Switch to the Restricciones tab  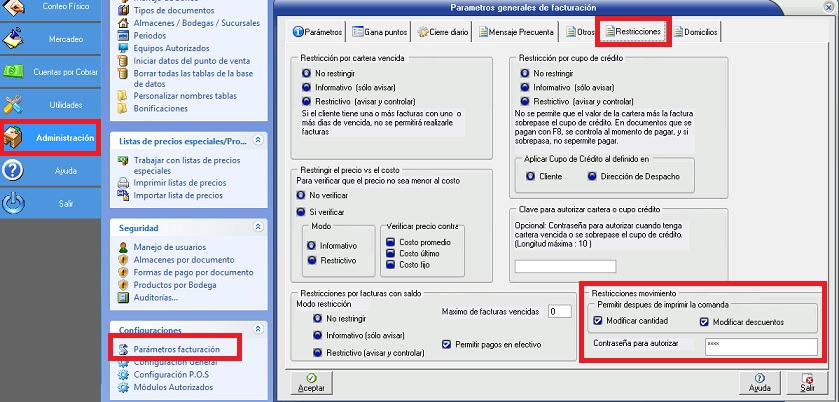click(633, 32)
